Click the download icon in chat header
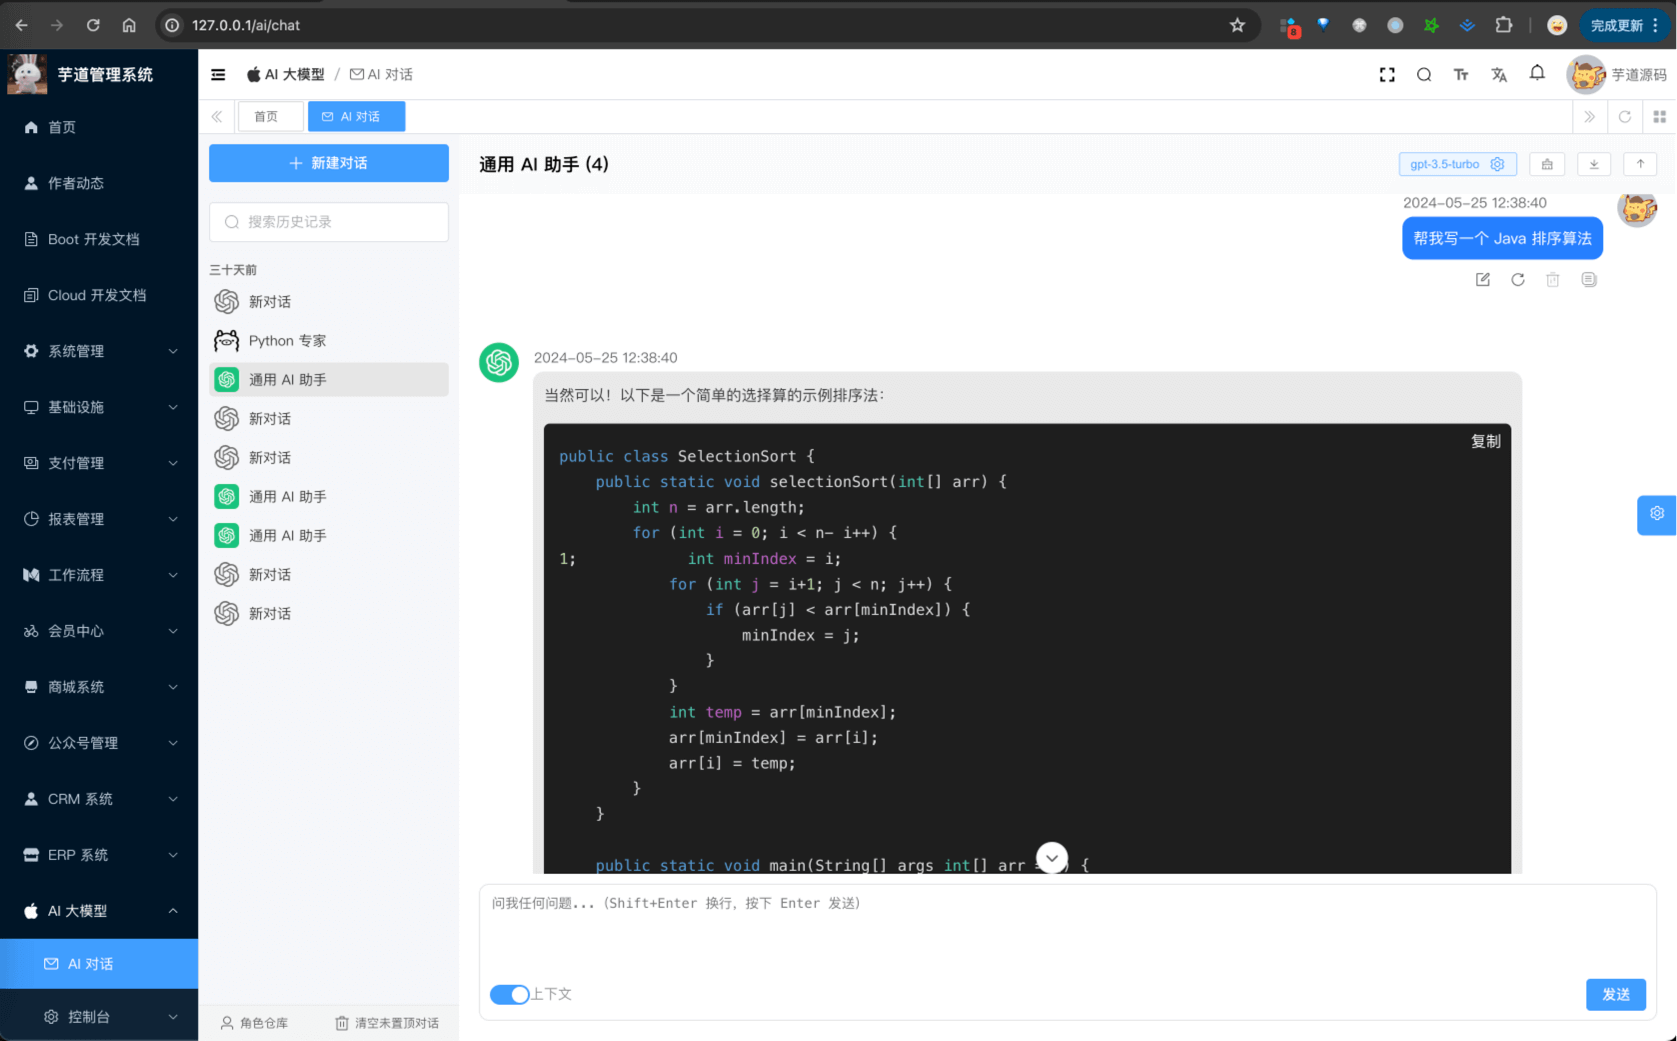The image size is (1677, 1041). [x=1594, y=165]
